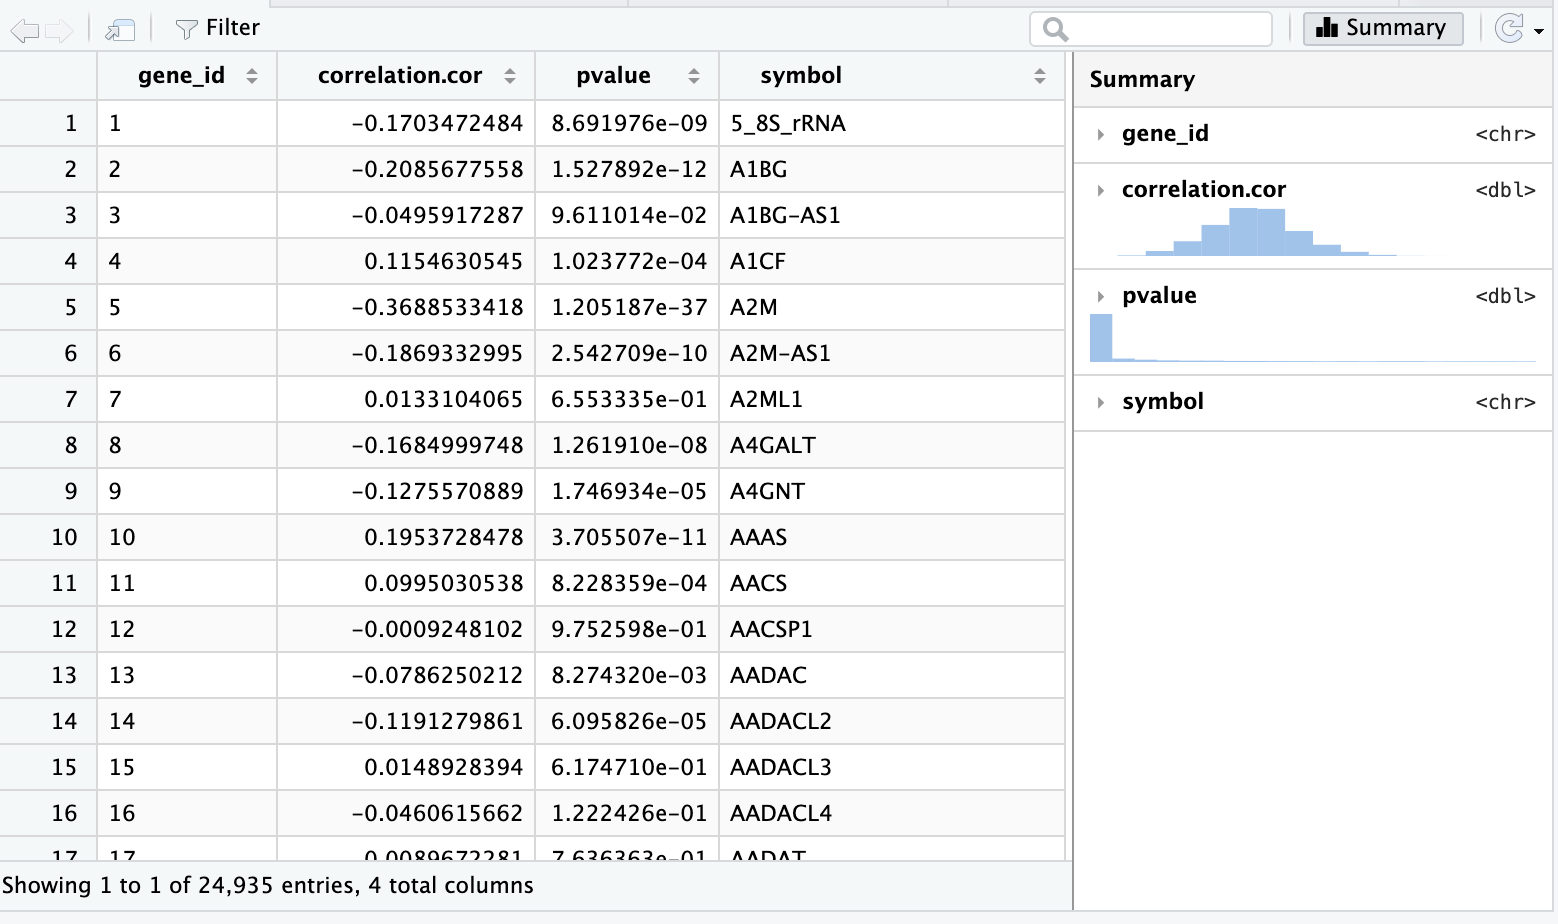Click the refresh data icon

coord(1509,28)
